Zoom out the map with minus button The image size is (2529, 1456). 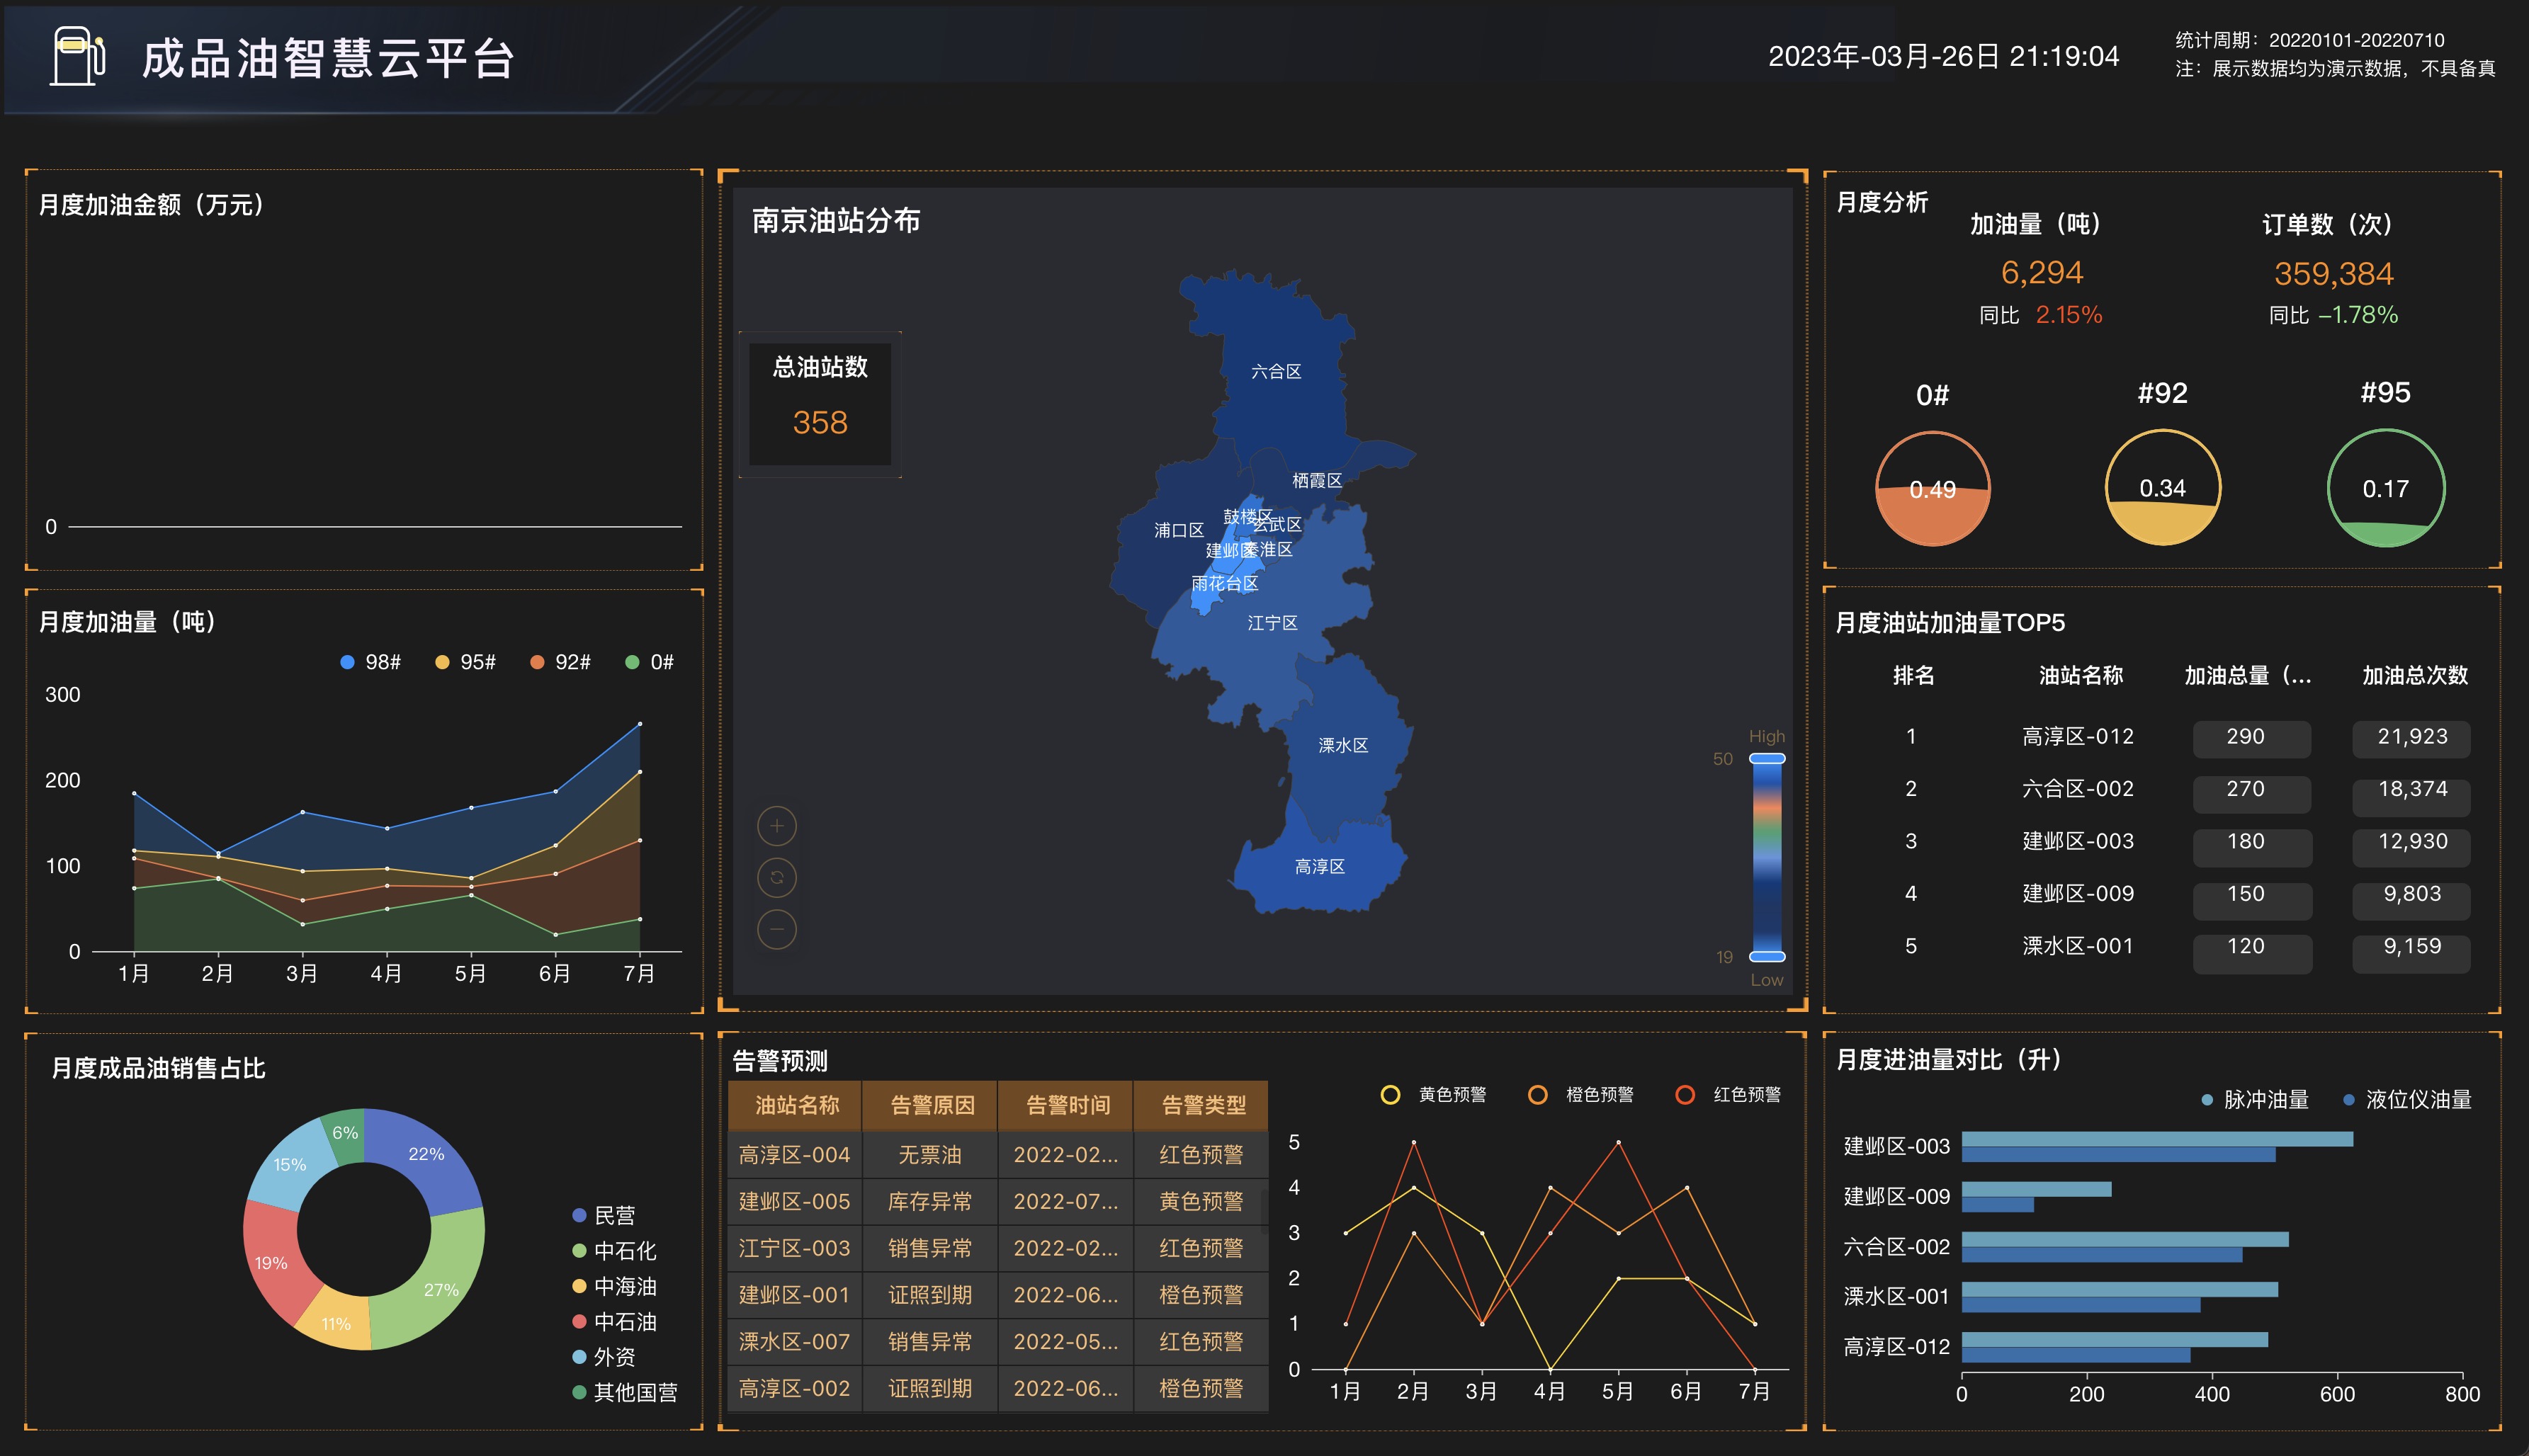(777, 930)
